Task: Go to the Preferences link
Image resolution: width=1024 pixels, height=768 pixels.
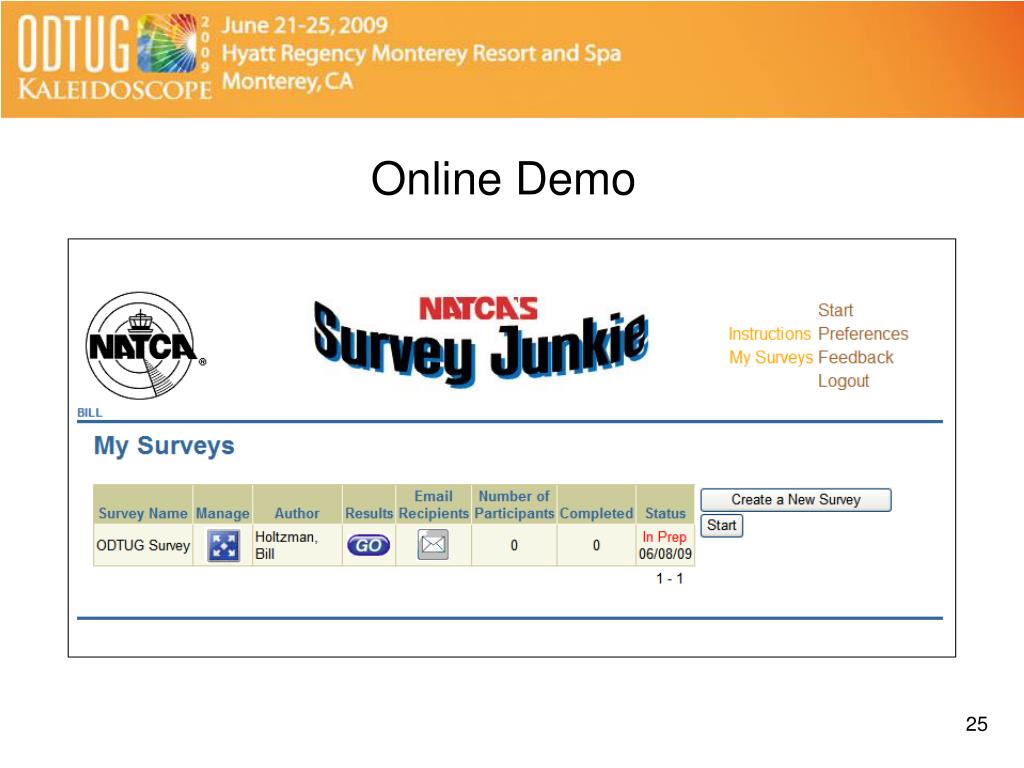Action: 863,334
